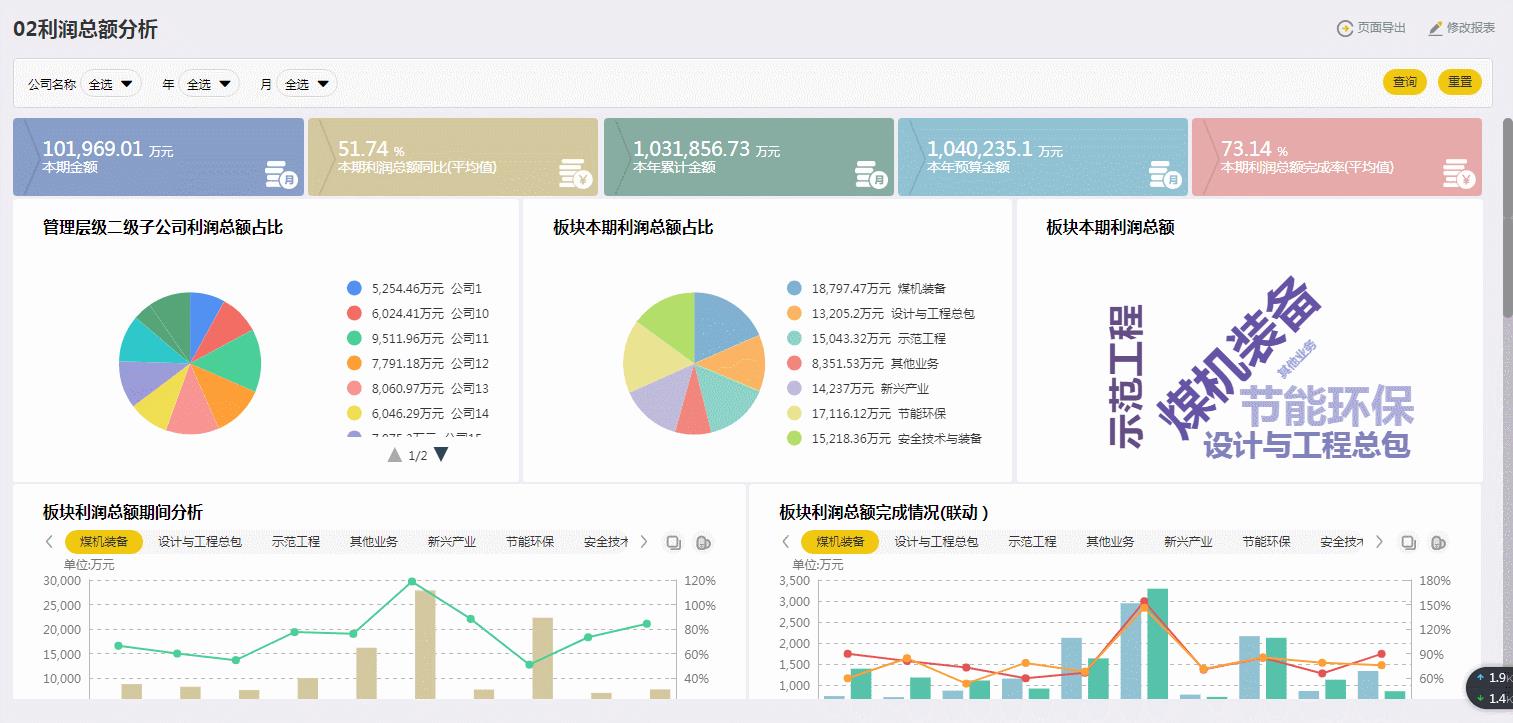
Task: Toggle 节能环保 legend entry in pie chart
Action: (866, 413)
